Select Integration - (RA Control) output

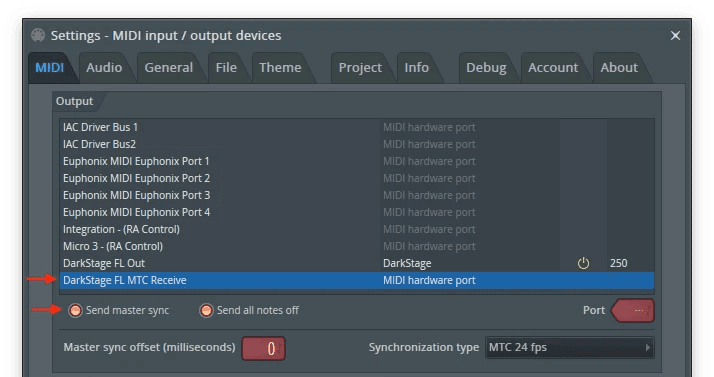tap(357, 229)
